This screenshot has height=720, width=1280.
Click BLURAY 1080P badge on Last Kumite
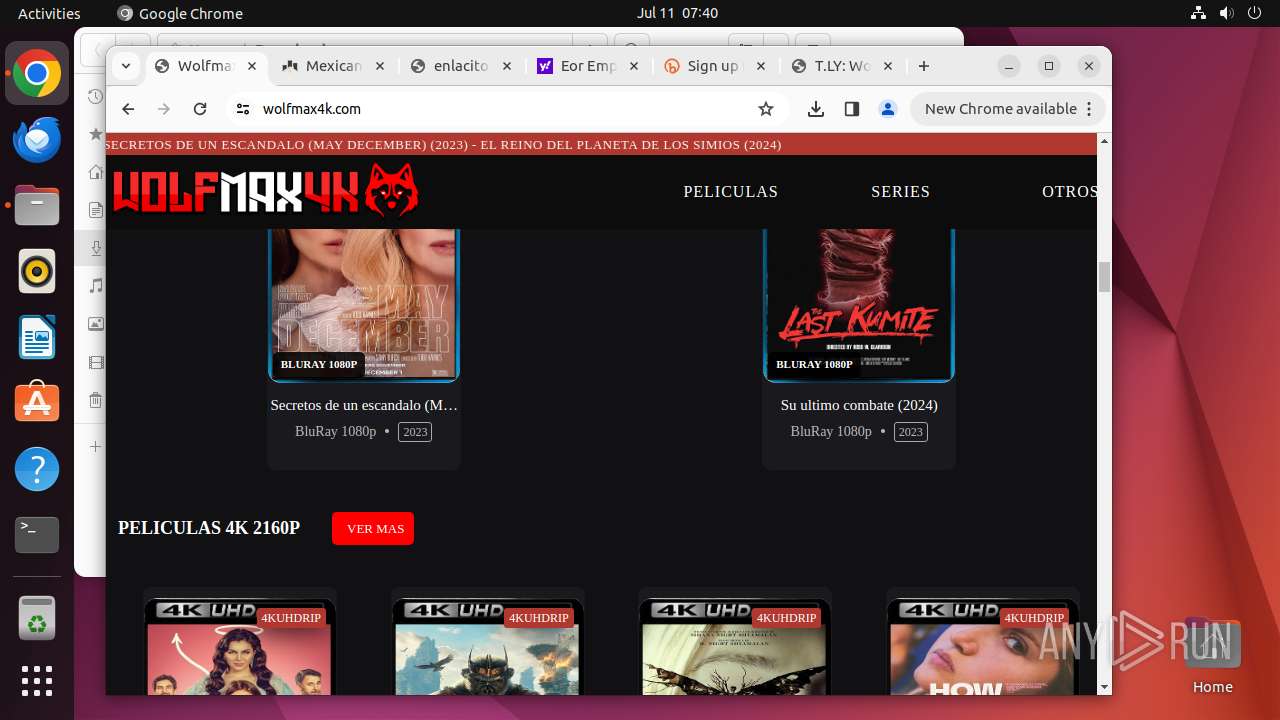click(x=815, y=364)
